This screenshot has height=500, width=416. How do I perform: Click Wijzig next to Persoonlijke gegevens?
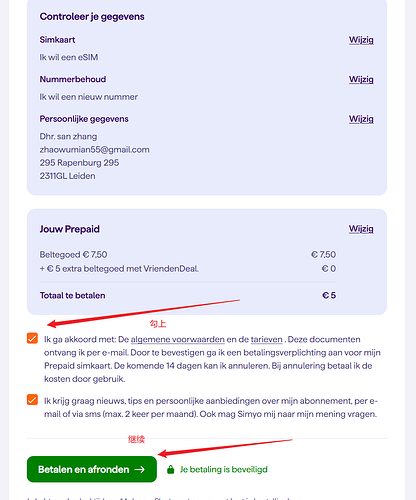[x=361, y=119]
